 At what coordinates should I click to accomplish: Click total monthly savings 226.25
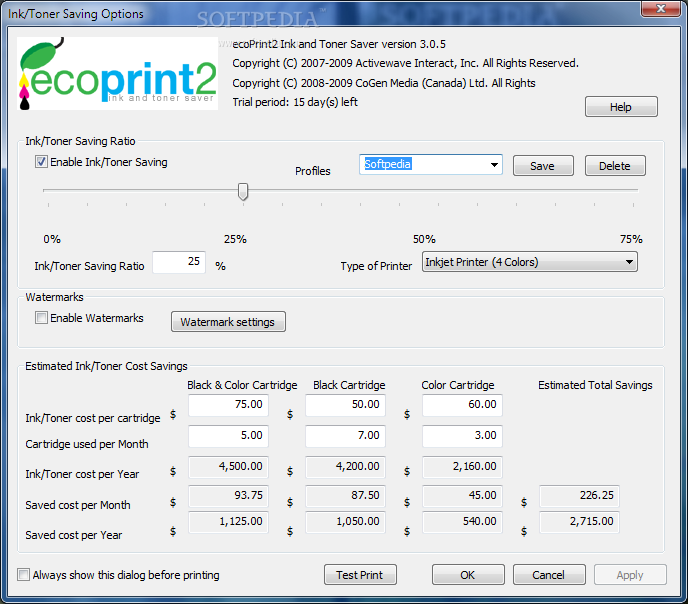pyautogui.click(x=579, y=496)
